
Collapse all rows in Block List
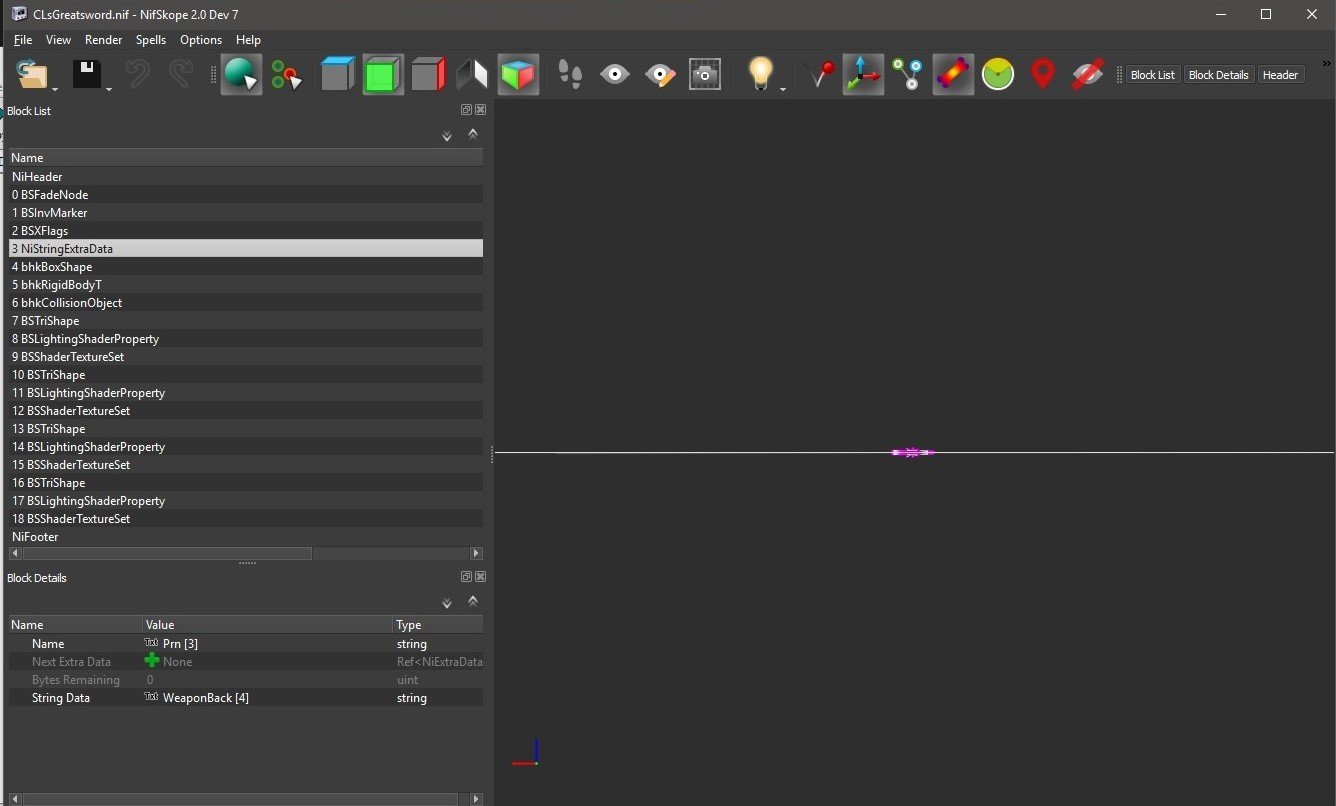[x=473, y=133]
